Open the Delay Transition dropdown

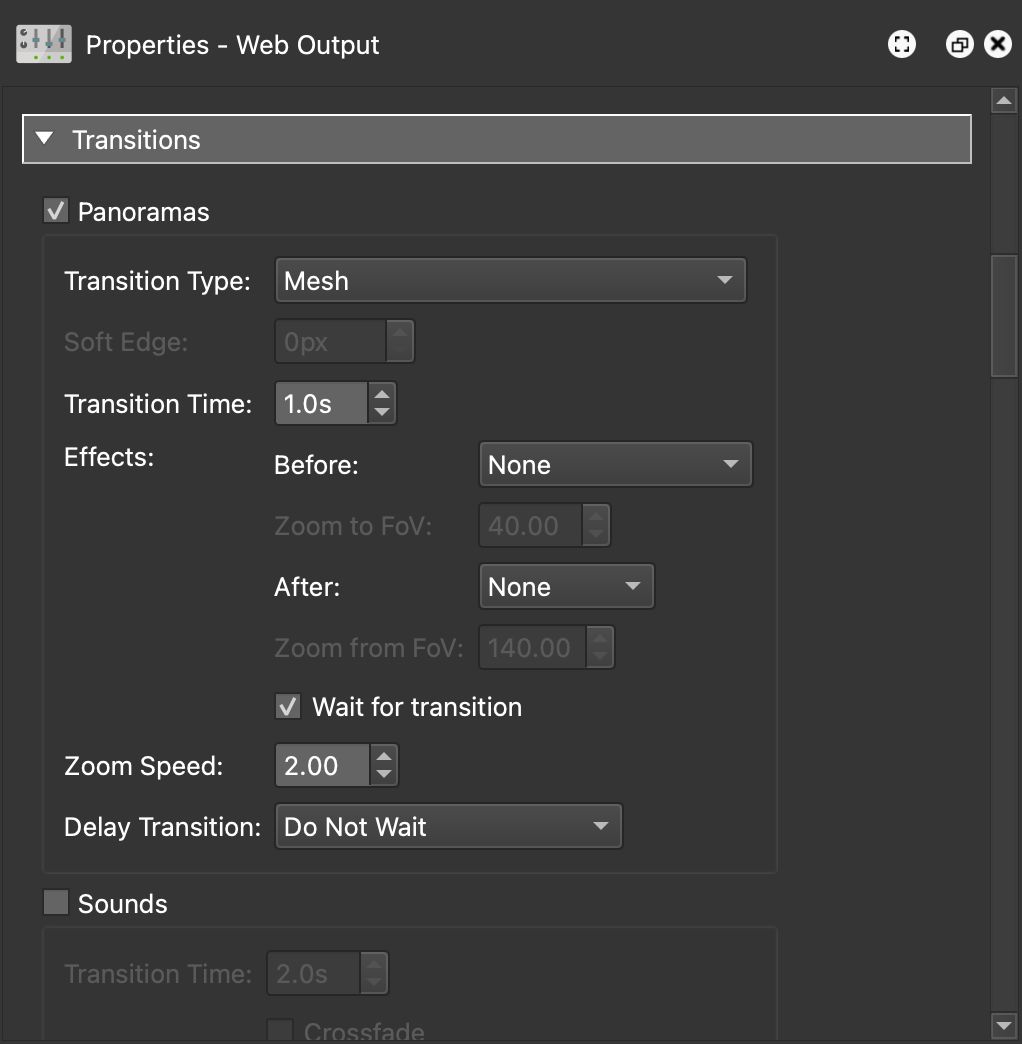click(x=601, y=826)
